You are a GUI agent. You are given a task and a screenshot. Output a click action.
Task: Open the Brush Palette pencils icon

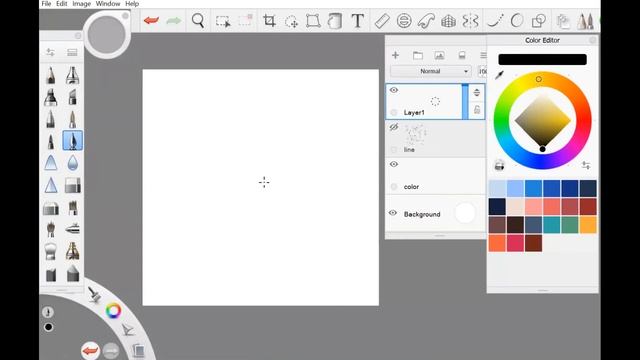(585, 21)
